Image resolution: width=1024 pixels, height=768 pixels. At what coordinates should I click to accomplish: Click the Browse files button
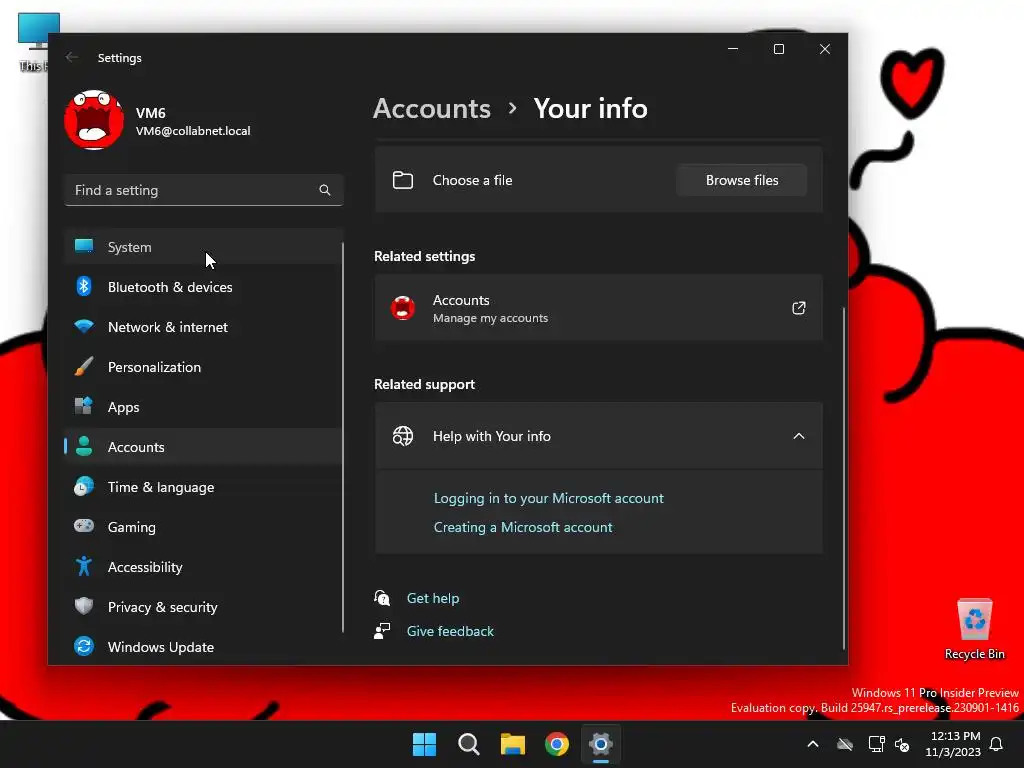pyautogui.click(x=741, y=180)
